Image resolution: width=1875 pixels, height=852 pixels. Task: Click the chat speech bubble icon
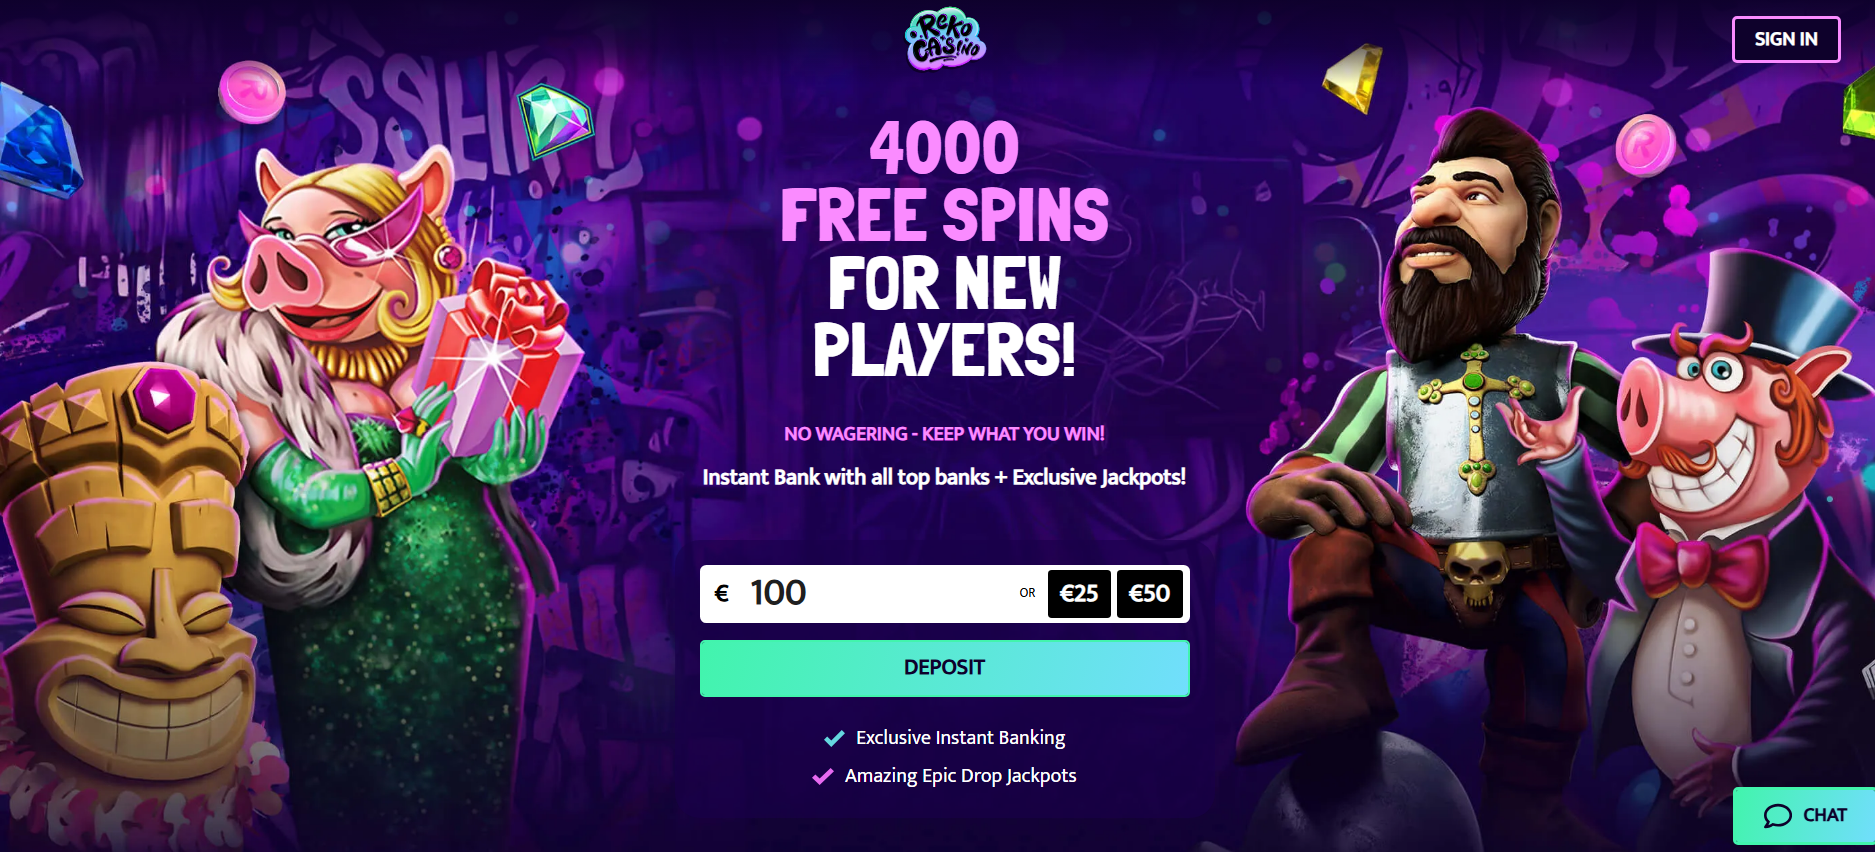pos(1777,816)
